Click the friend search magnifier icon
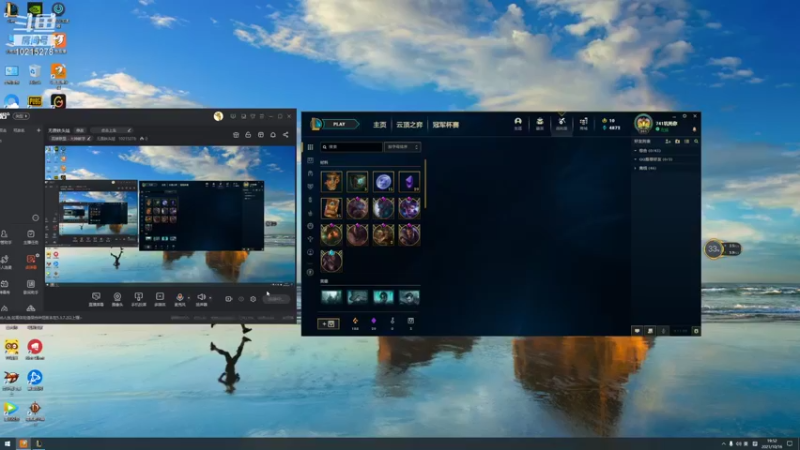This screenshot has height=450, width=800. click(696, 141)
